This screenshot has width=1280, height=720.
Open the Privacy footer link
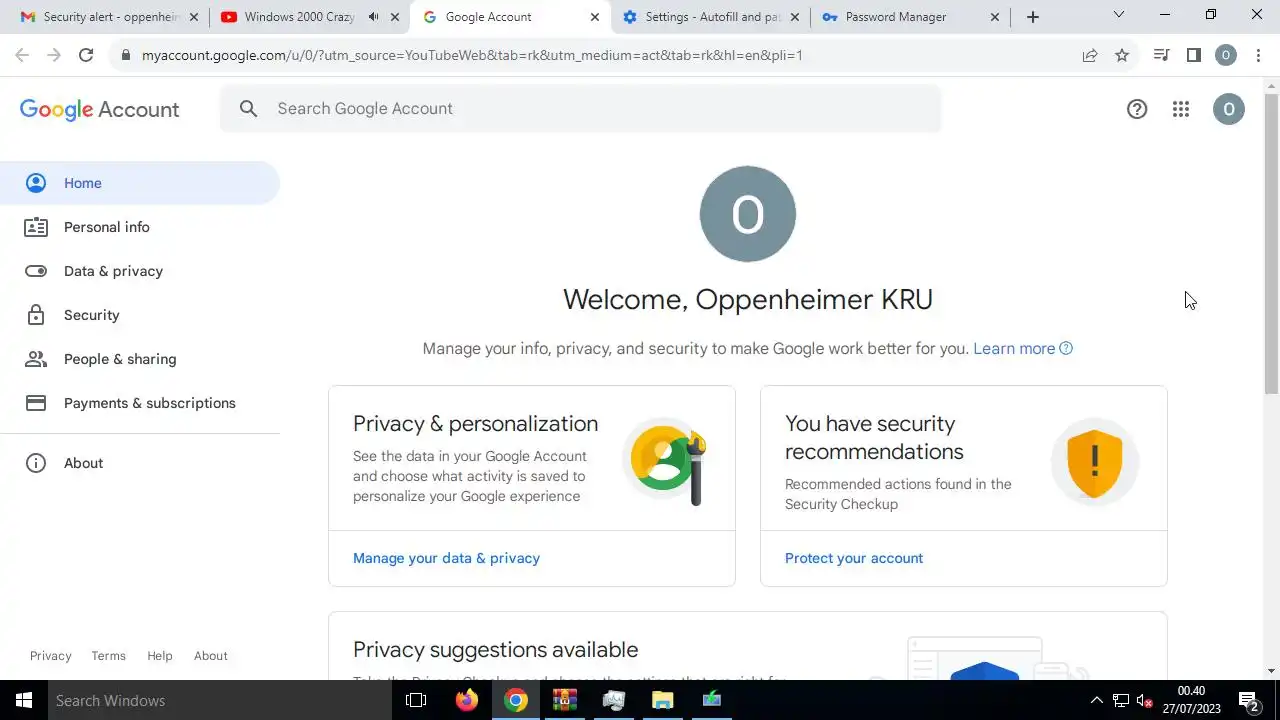pyautogui.click(x=50, y=656)
